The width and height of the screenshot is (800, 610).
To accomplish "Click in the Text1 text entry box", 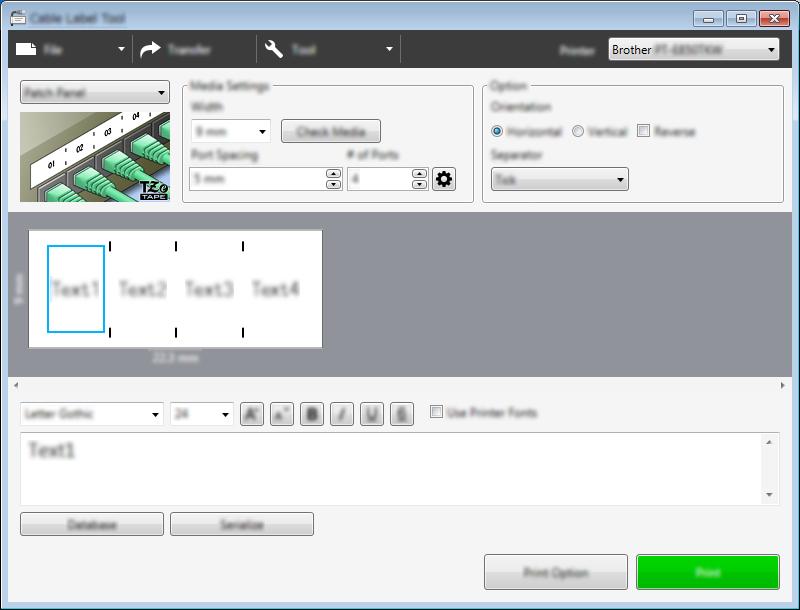I will tap(391, 469).
